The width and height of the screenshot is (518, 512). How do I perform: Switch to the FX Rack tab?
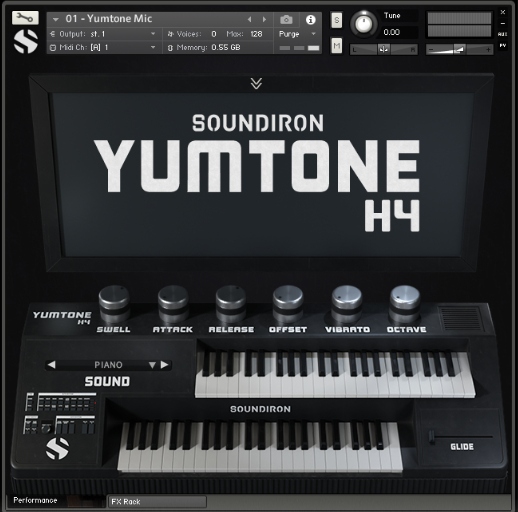(x=157, y=501)
